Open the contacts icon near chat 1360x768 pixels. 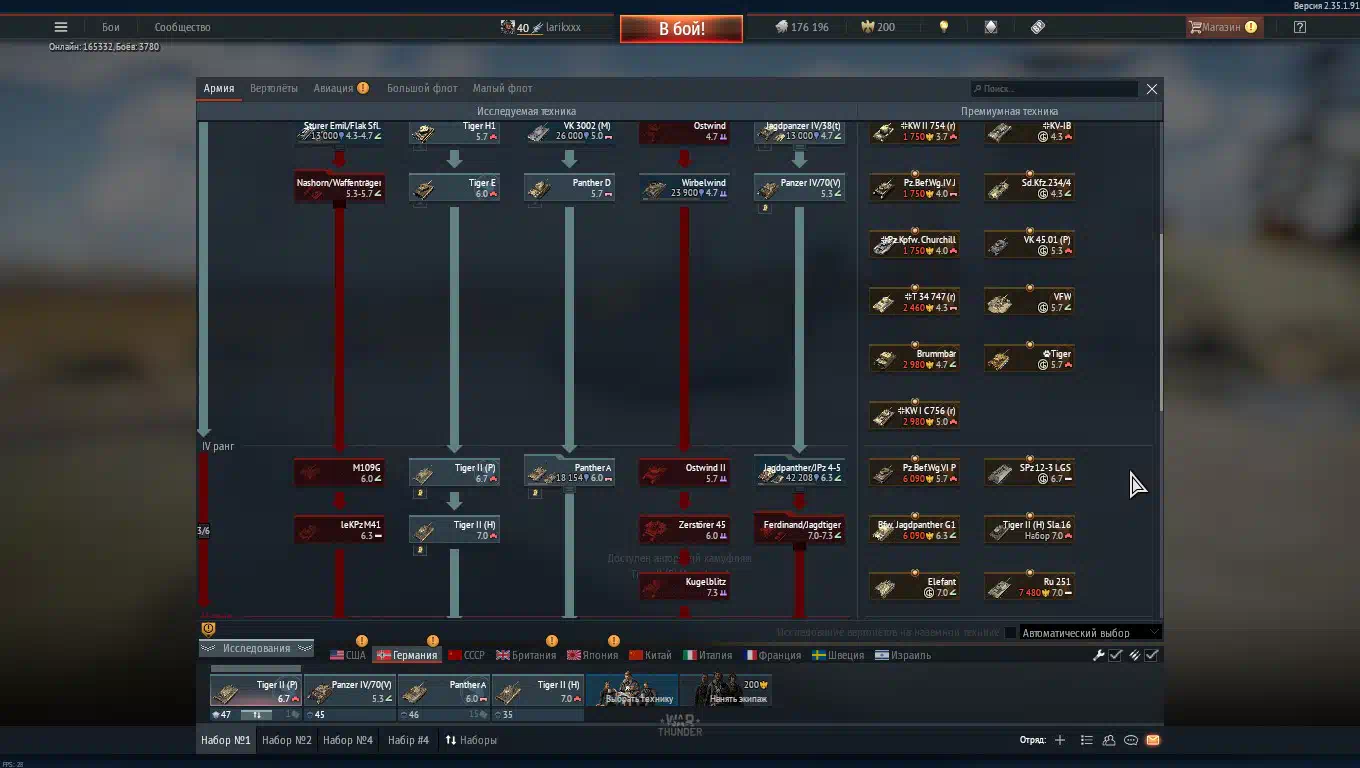pos(1109,740)
